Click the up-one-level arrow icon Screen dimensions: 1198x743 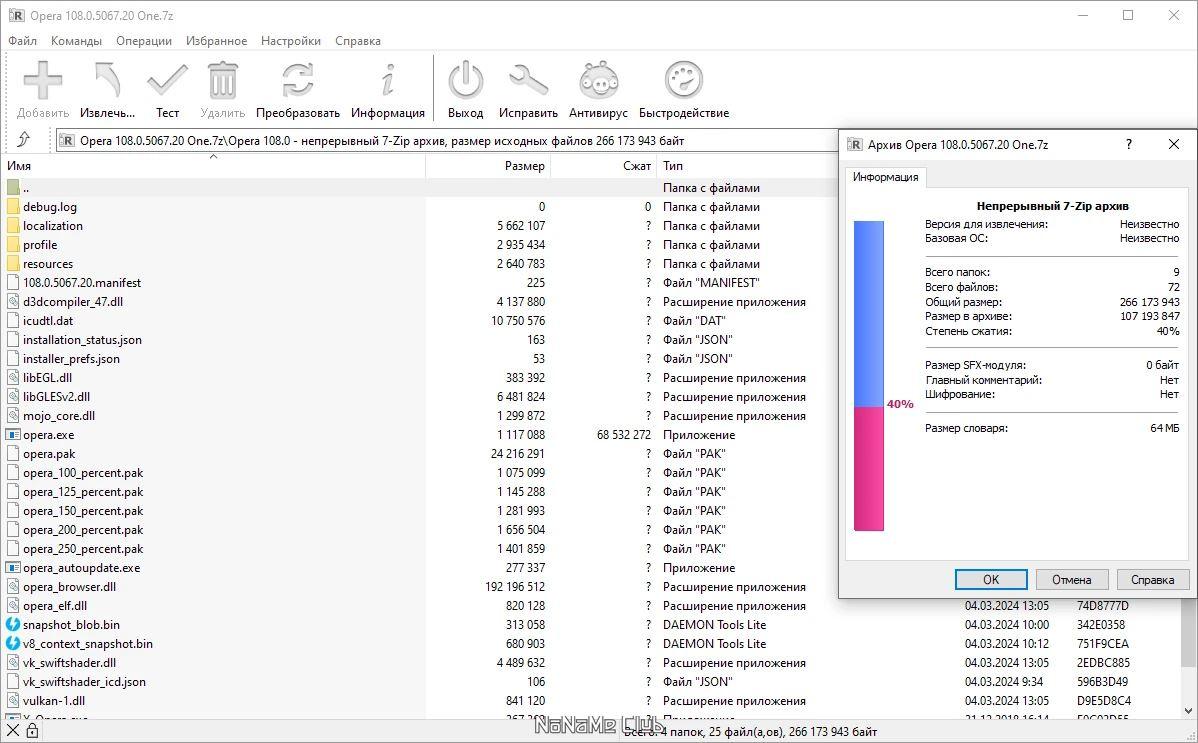[x=21, y=141]
